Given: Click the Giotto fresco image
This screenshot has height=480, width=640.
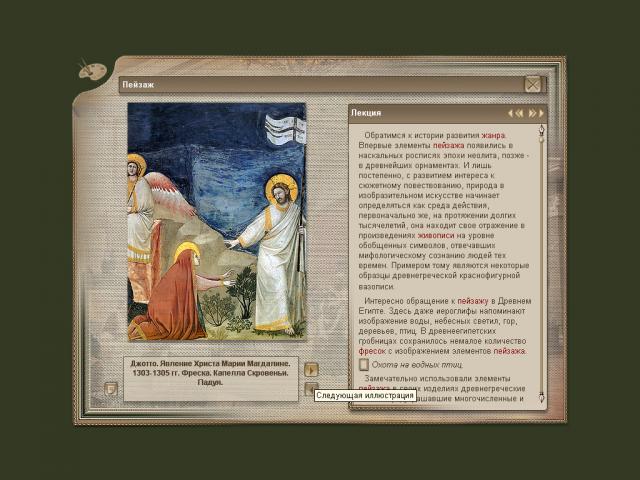Looking at the screenshot, I should [x=216, y=221].
